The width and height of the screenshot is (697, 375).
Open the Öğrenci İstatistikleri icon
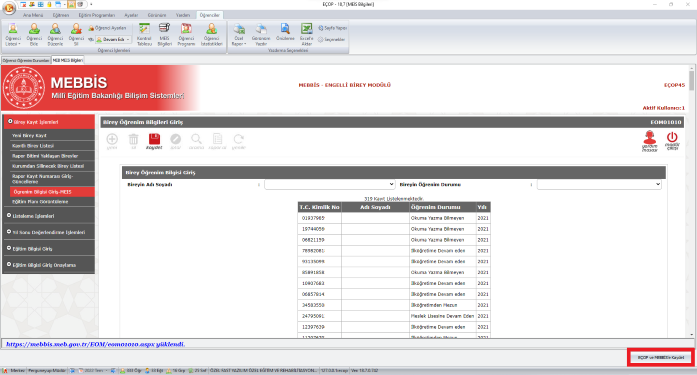212,34
